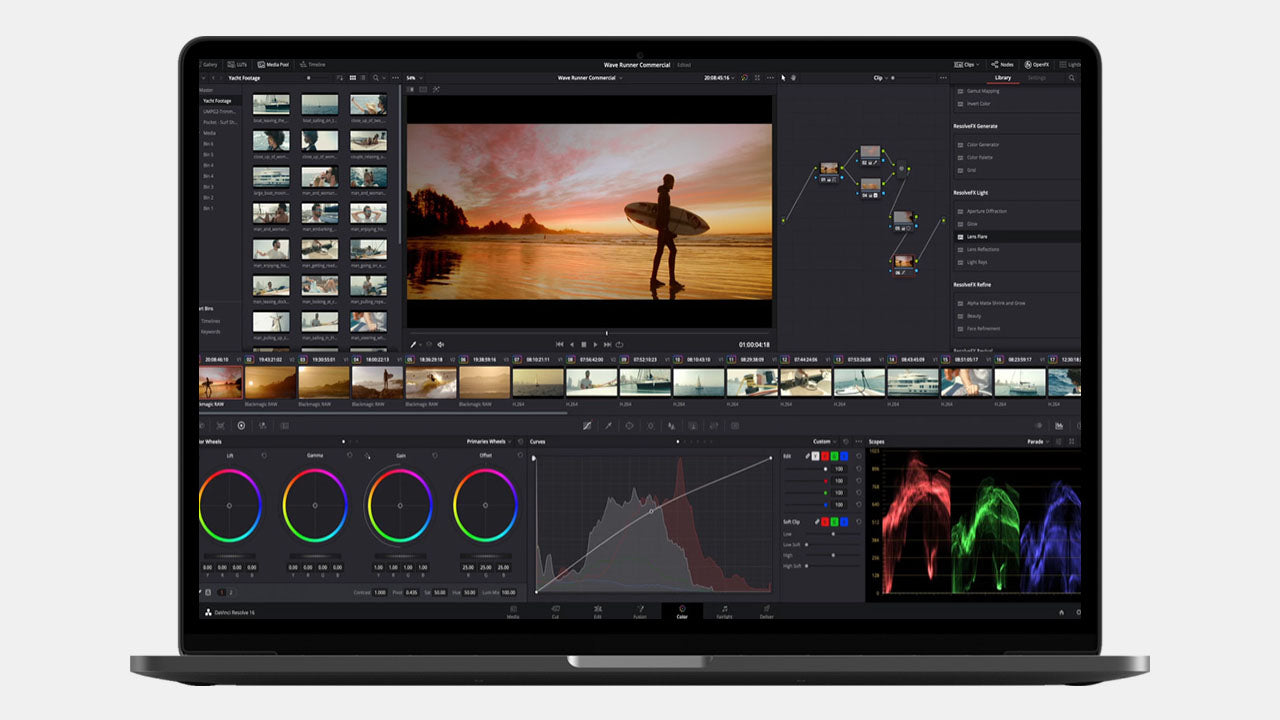
Task: Toggle the green channel button in Soft Clip
Action: pyautogui.click(x=834, y=522)
